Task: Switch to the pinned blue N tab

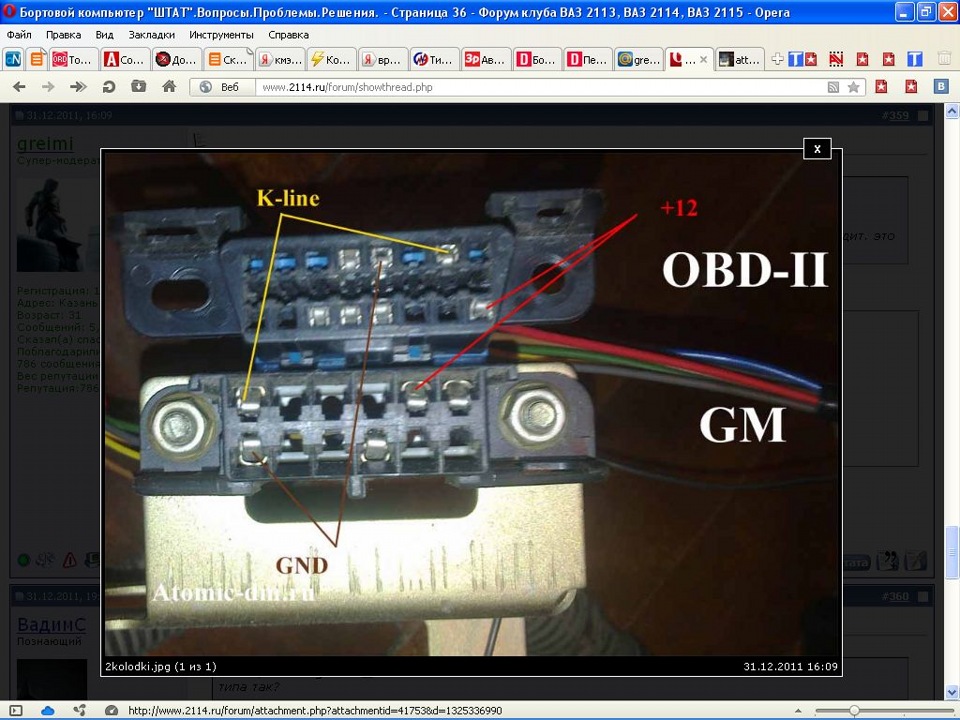Action: (x=13, y=59)
